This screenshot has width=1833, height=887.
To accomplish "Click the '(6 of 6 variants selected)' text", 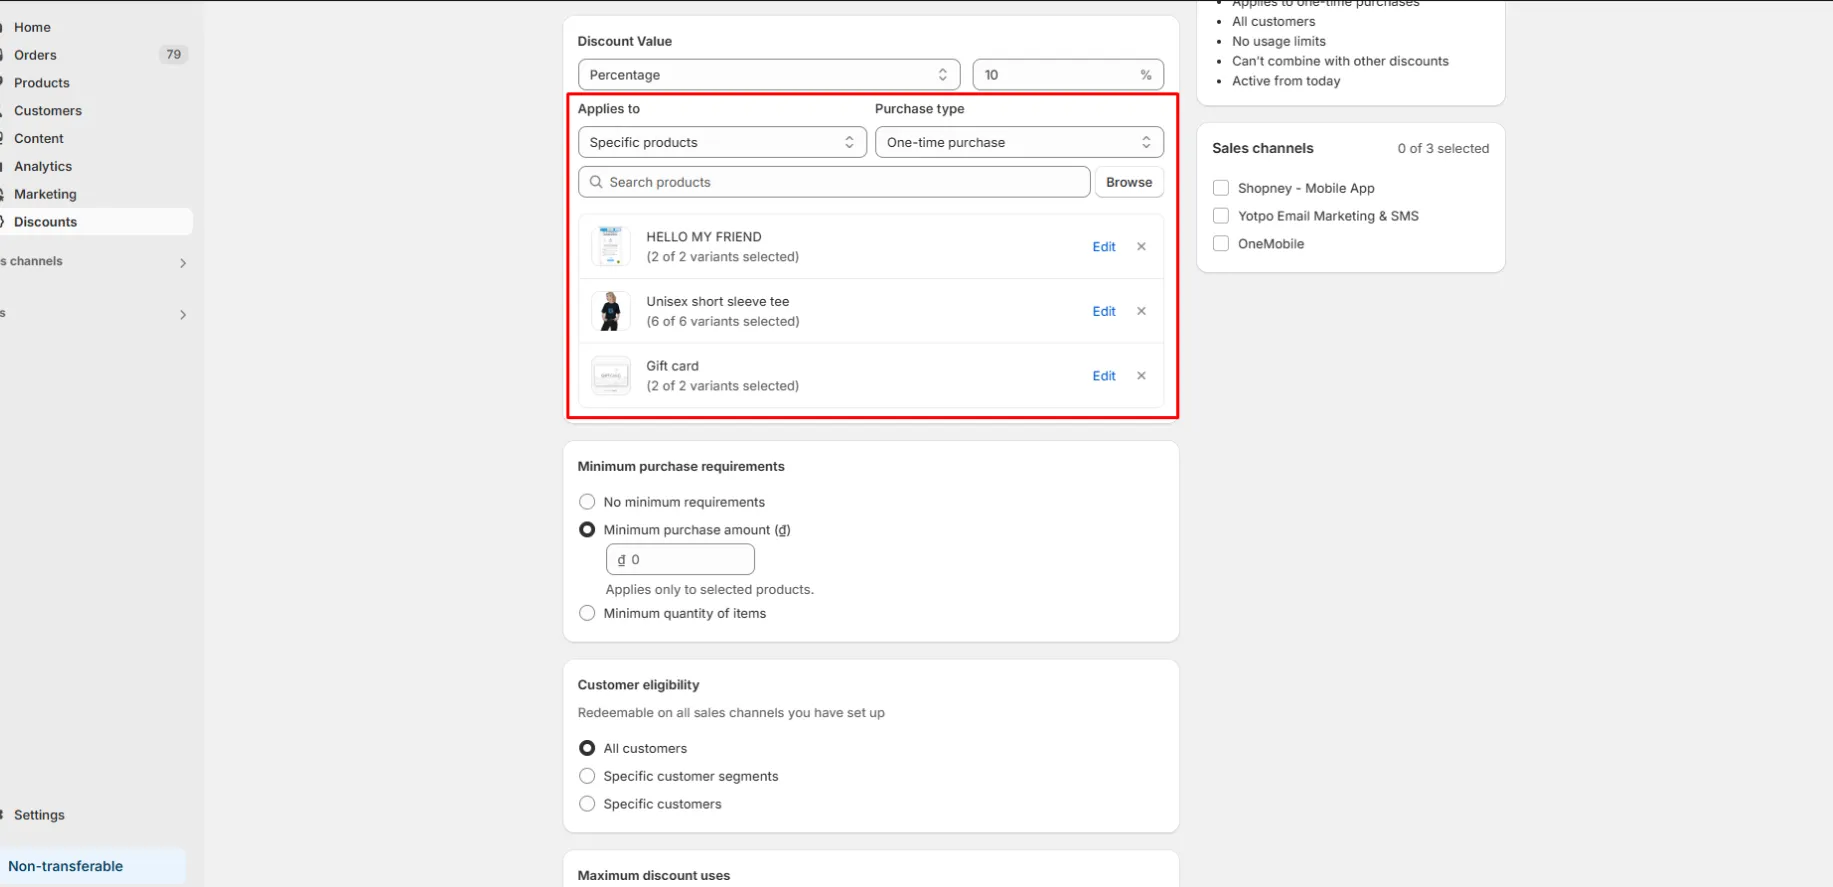I will [723, 322].
